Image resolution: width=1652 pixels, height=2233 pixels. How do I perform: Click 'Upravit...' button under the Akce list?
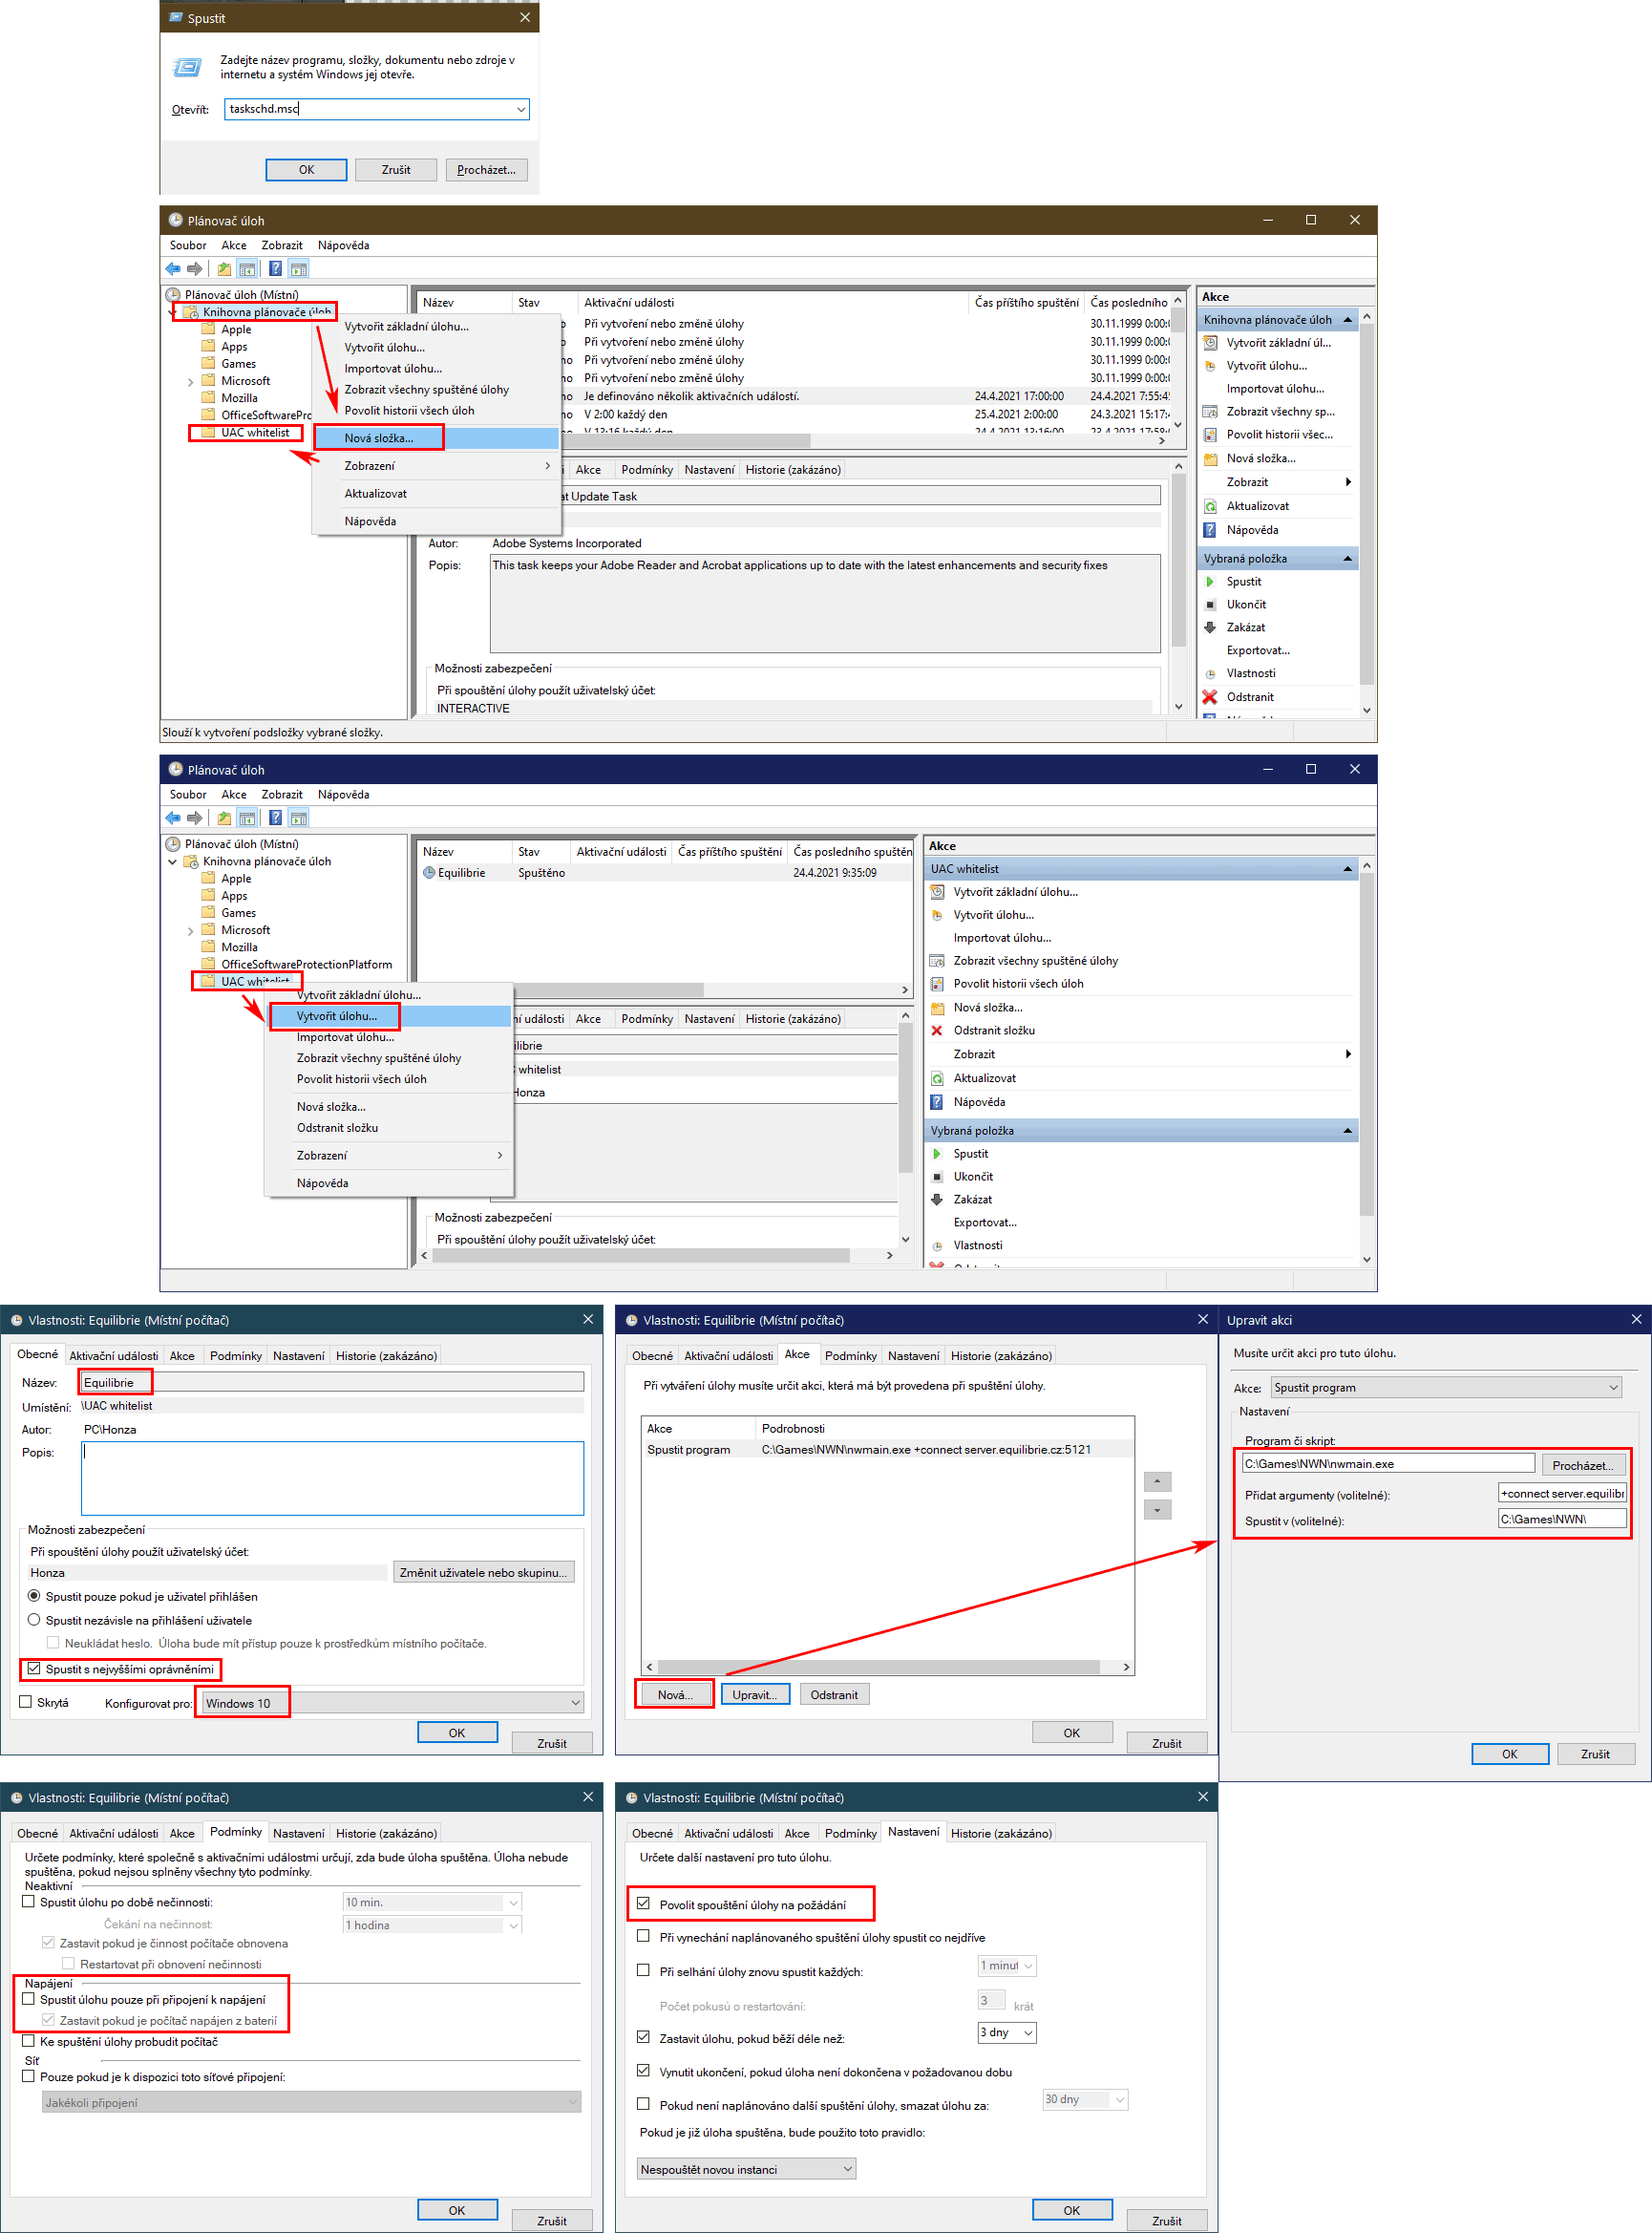click(x=754, y=1695)
